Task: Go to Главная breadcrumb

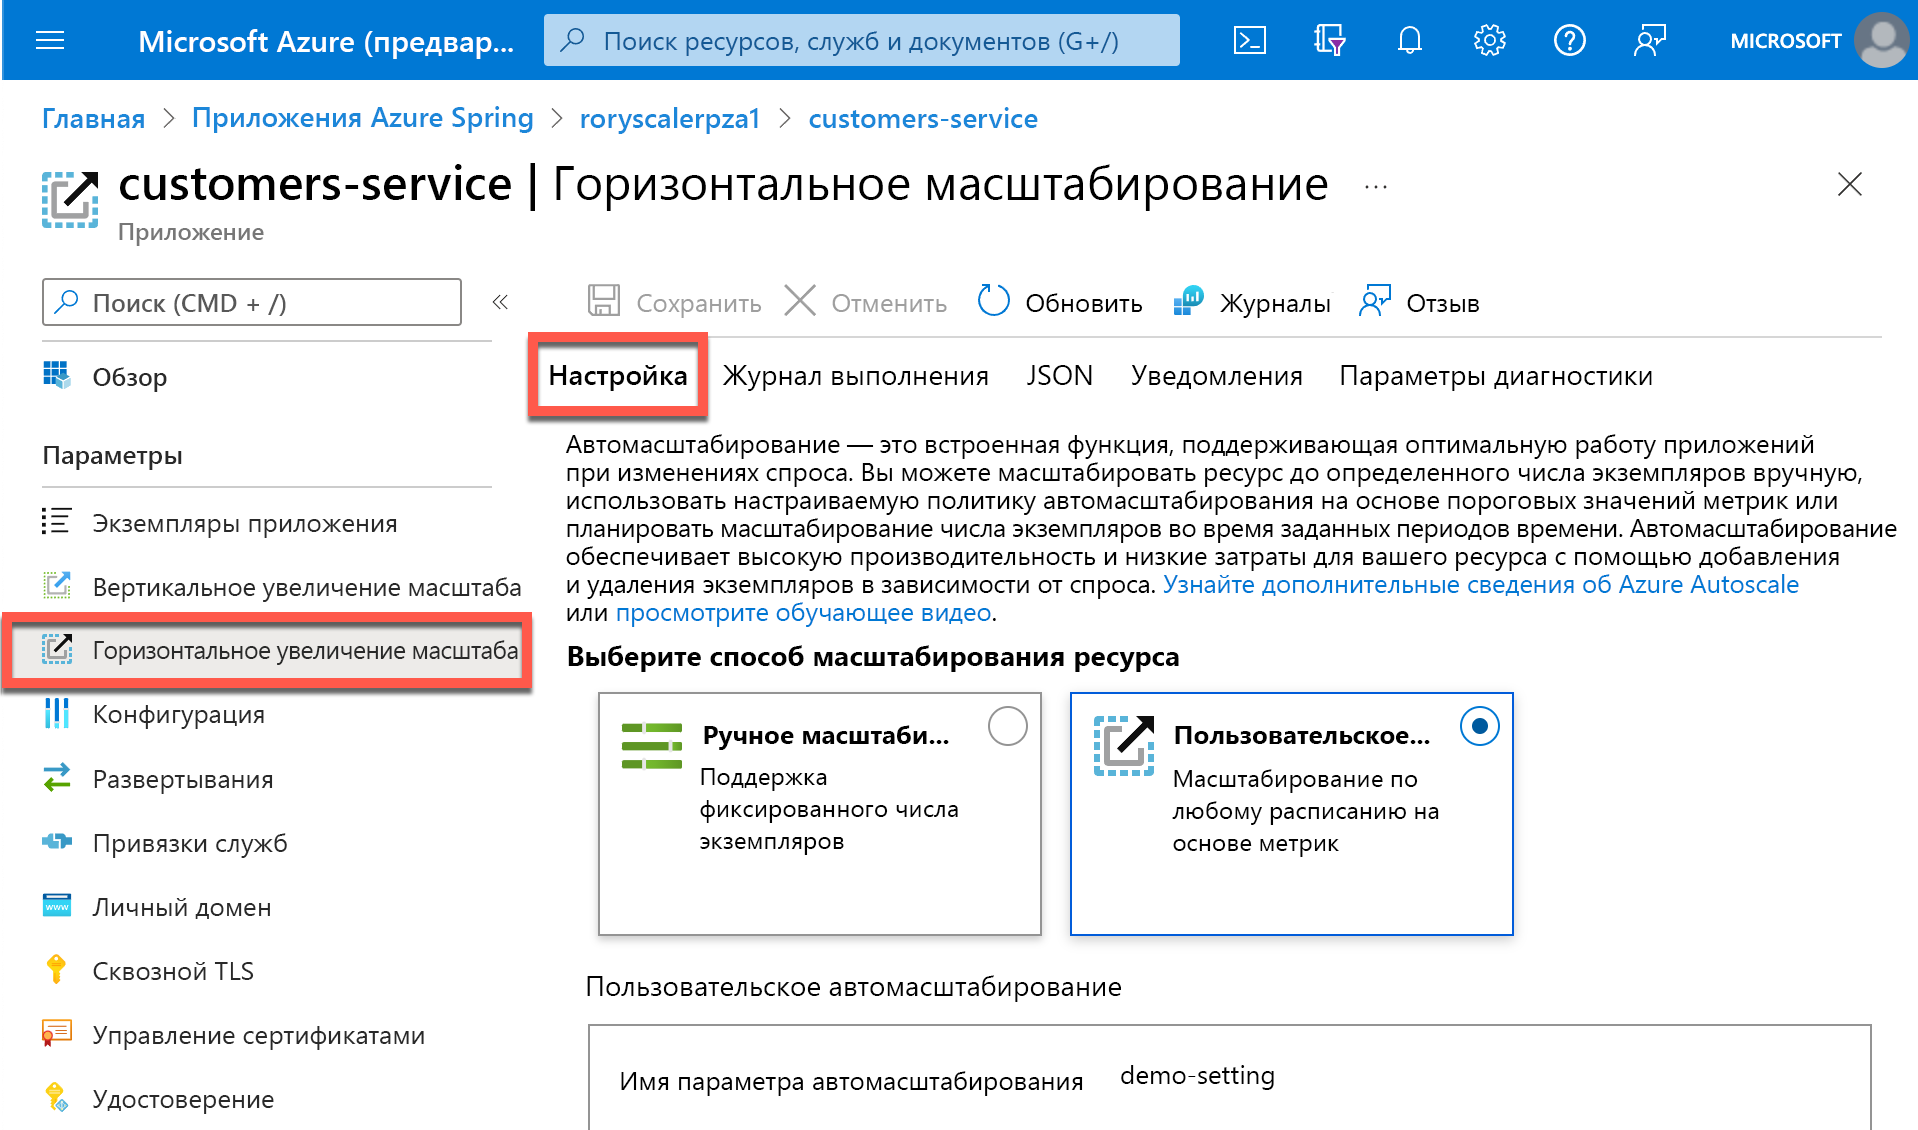Action: (93, 119)
